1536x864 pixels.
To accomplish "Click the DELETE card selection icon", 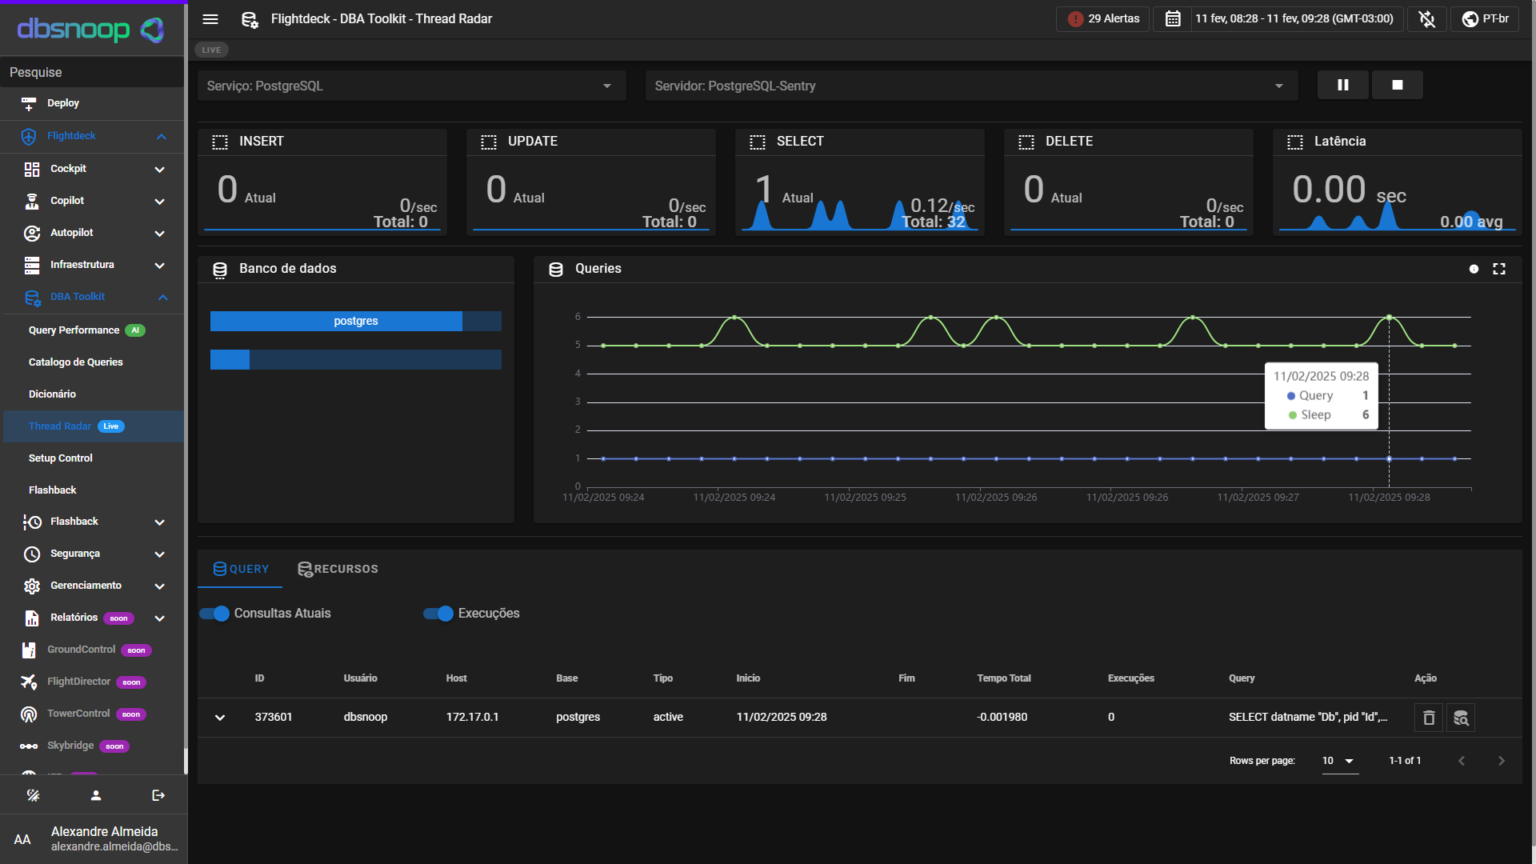I will pos(1026,142).
